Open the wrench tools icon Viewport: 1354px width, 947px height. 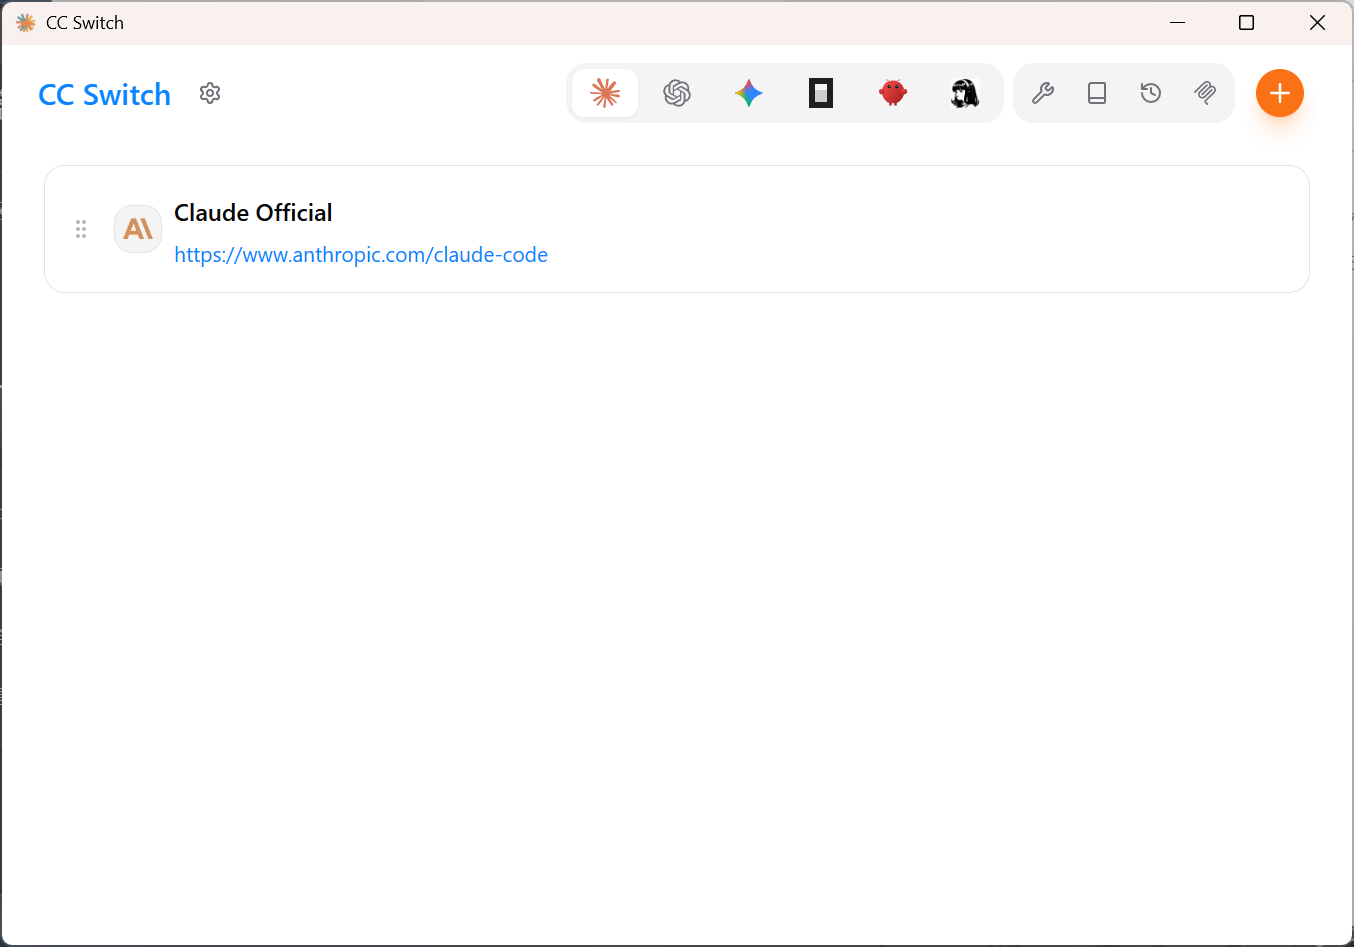pyautogui.click(x=1043, y=93)
